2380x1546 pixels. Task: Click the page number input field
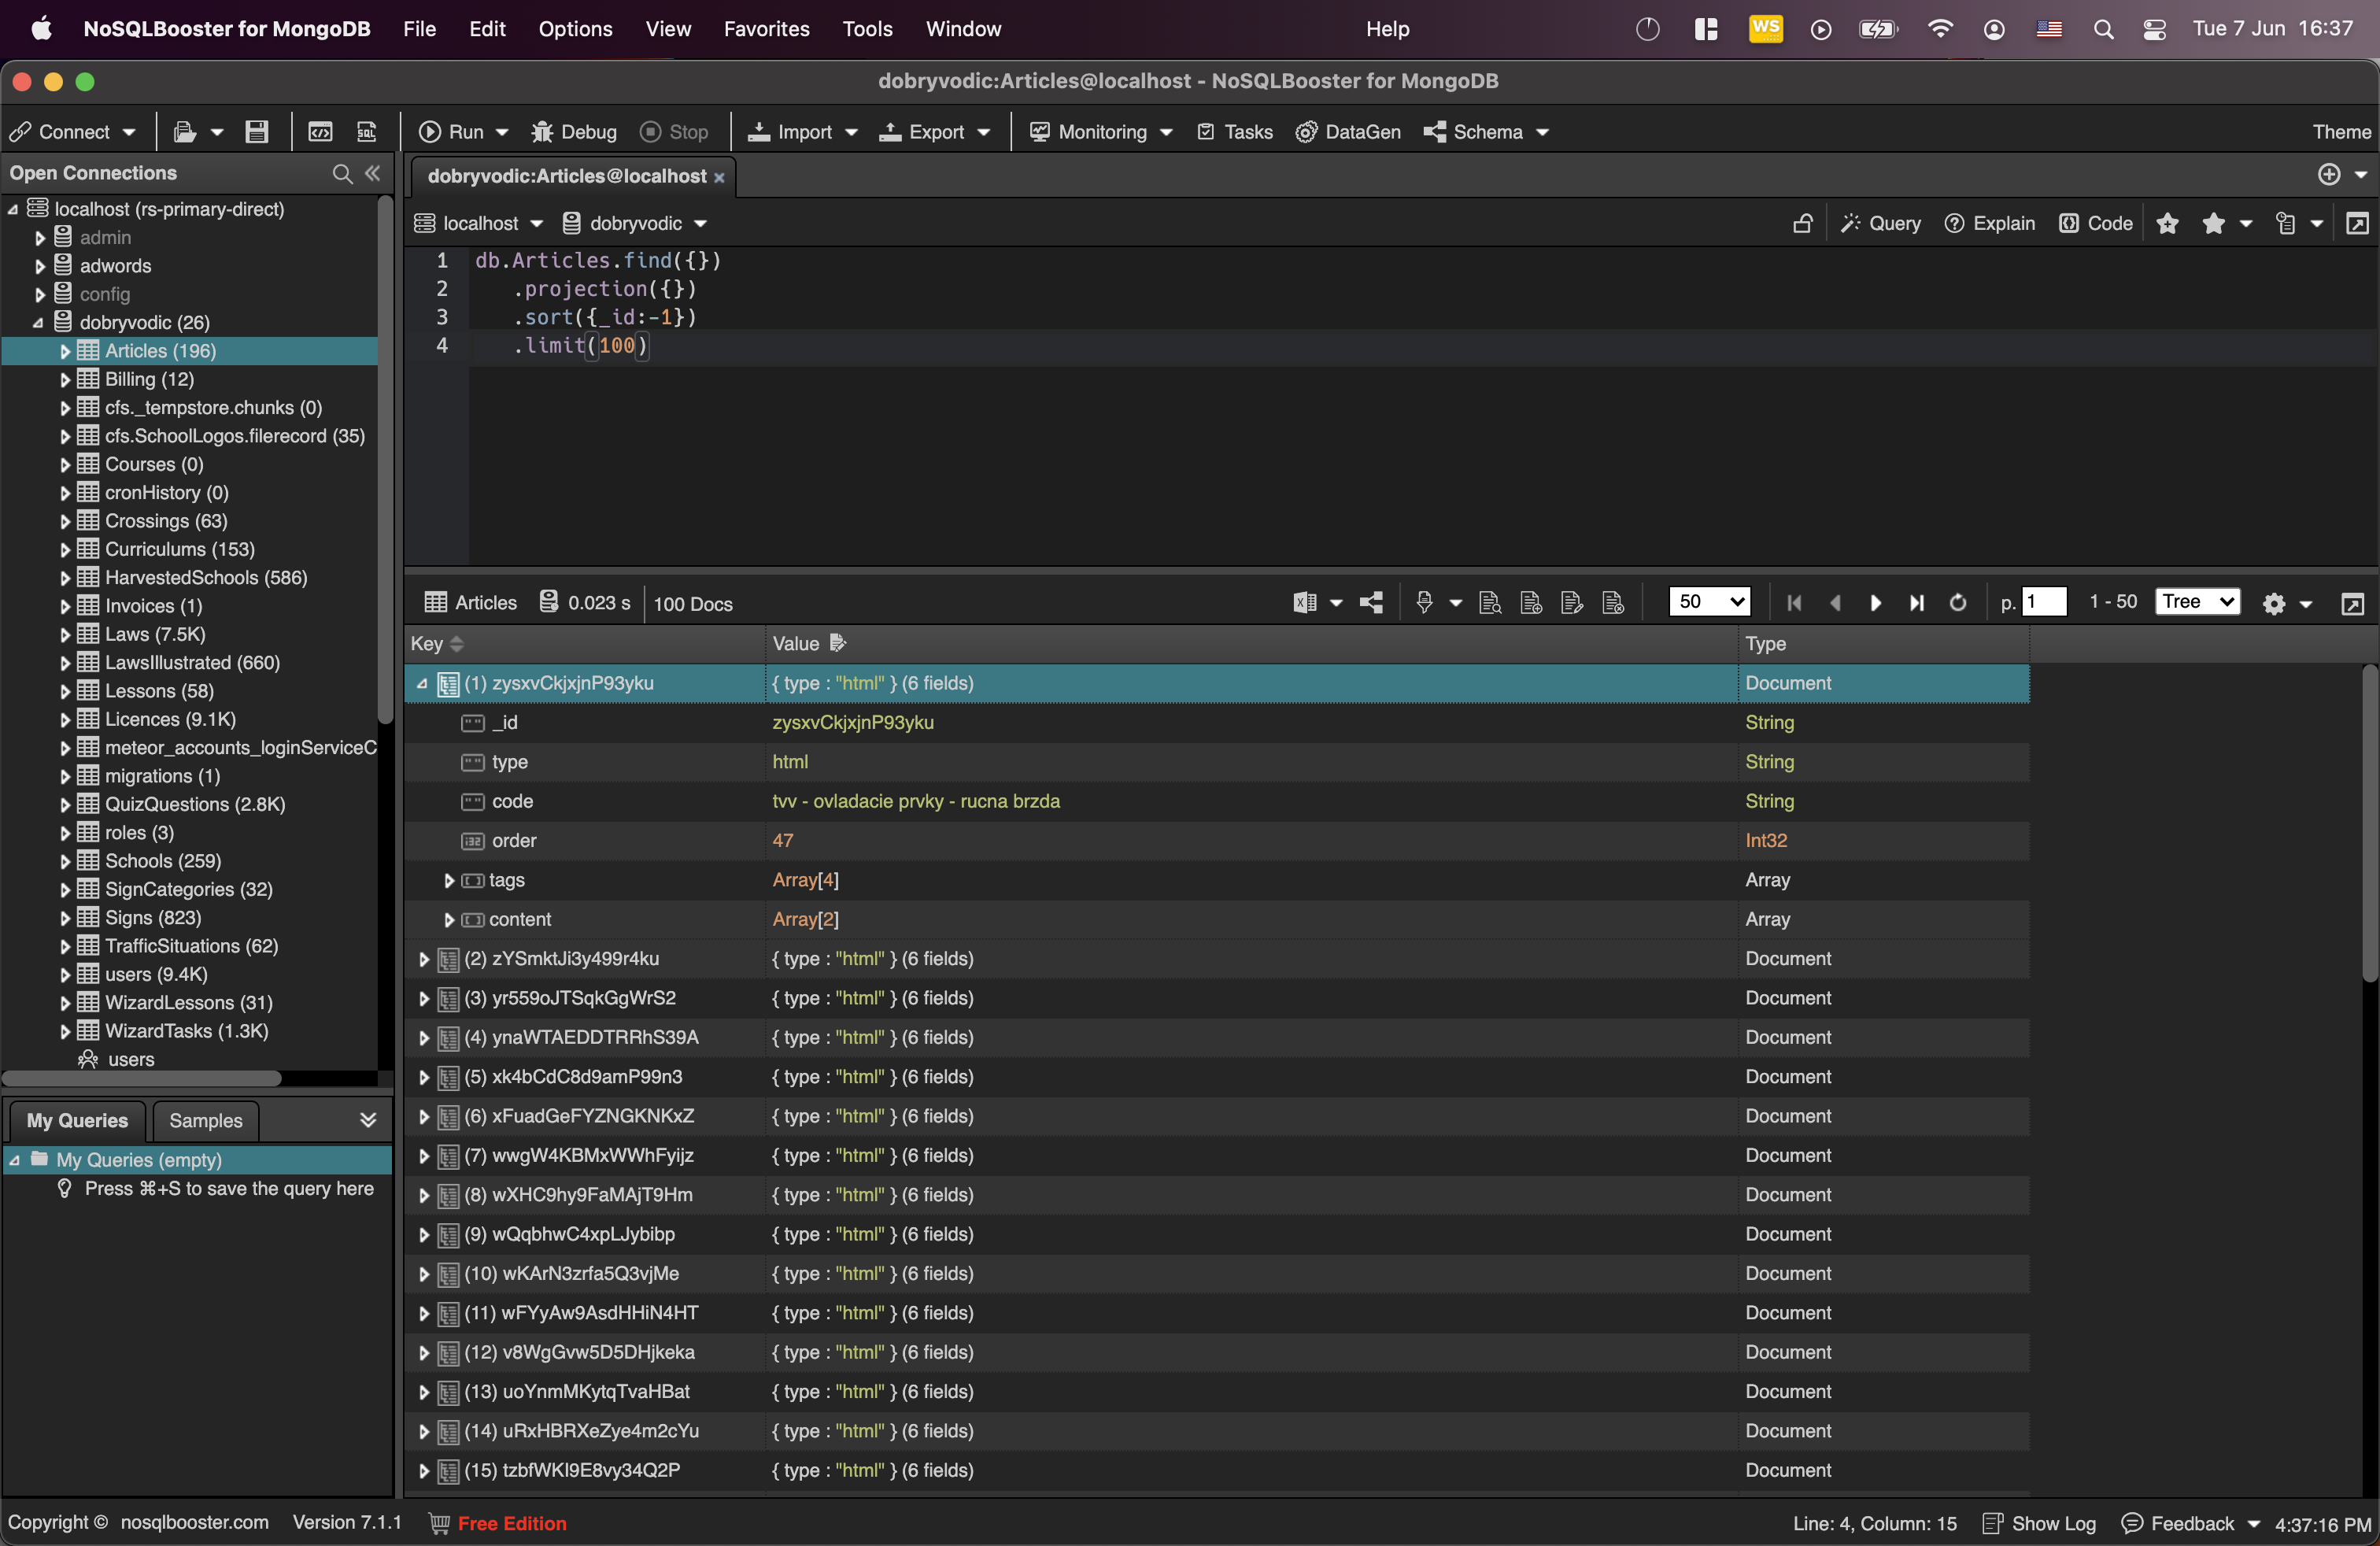(2043, 602)
